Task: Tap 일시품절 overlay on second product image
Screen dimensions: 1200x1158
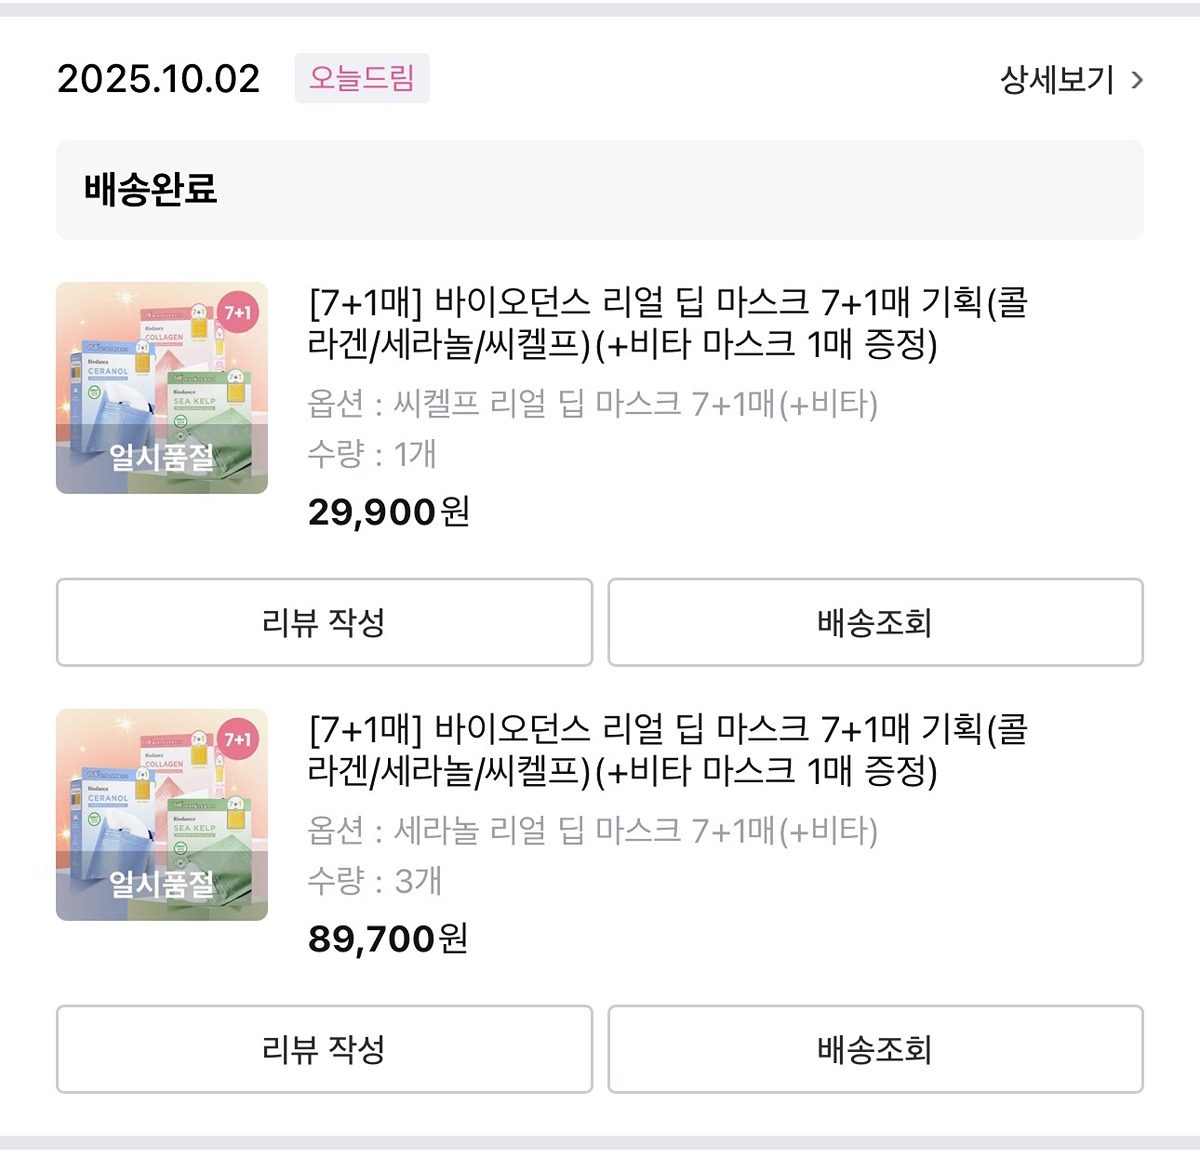Action: (162, 885)
